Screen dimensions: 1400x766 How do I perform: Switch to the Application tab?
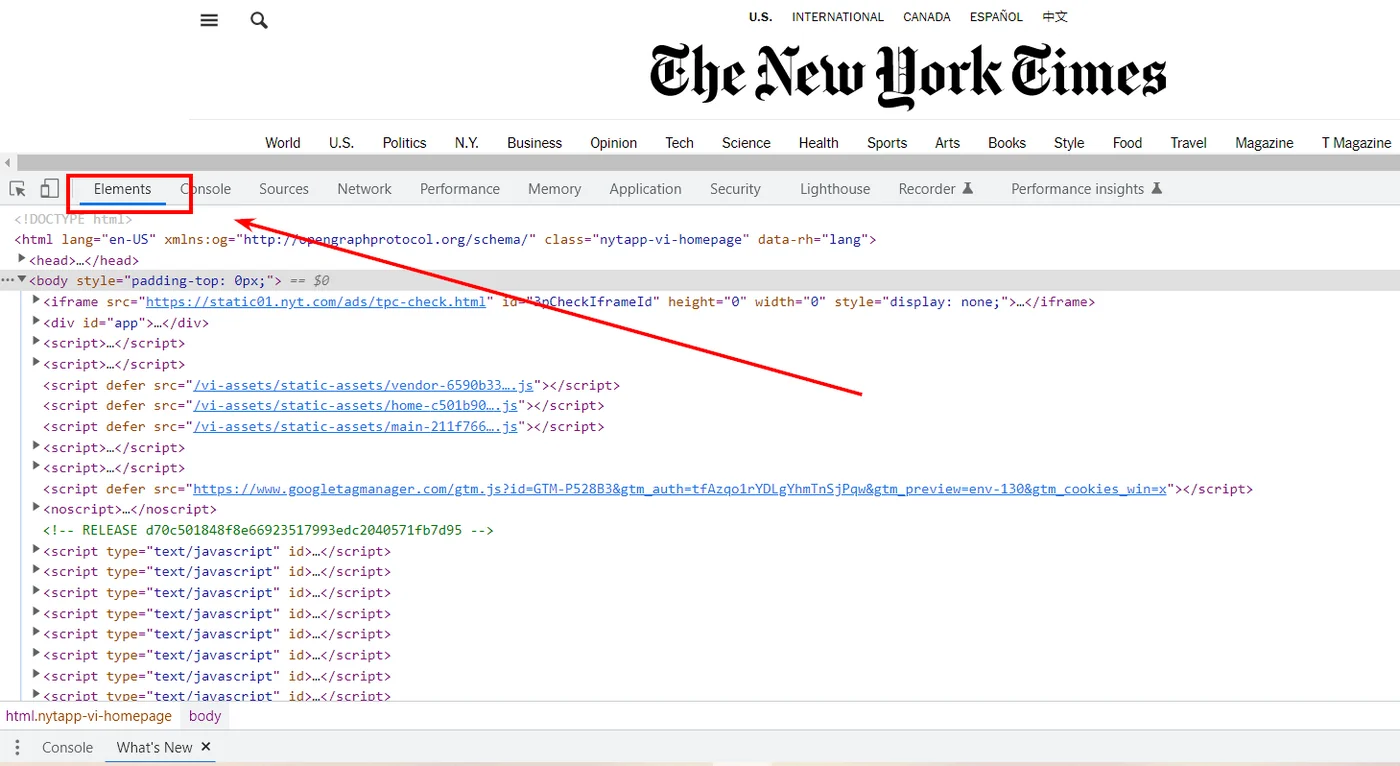(645, 189)
